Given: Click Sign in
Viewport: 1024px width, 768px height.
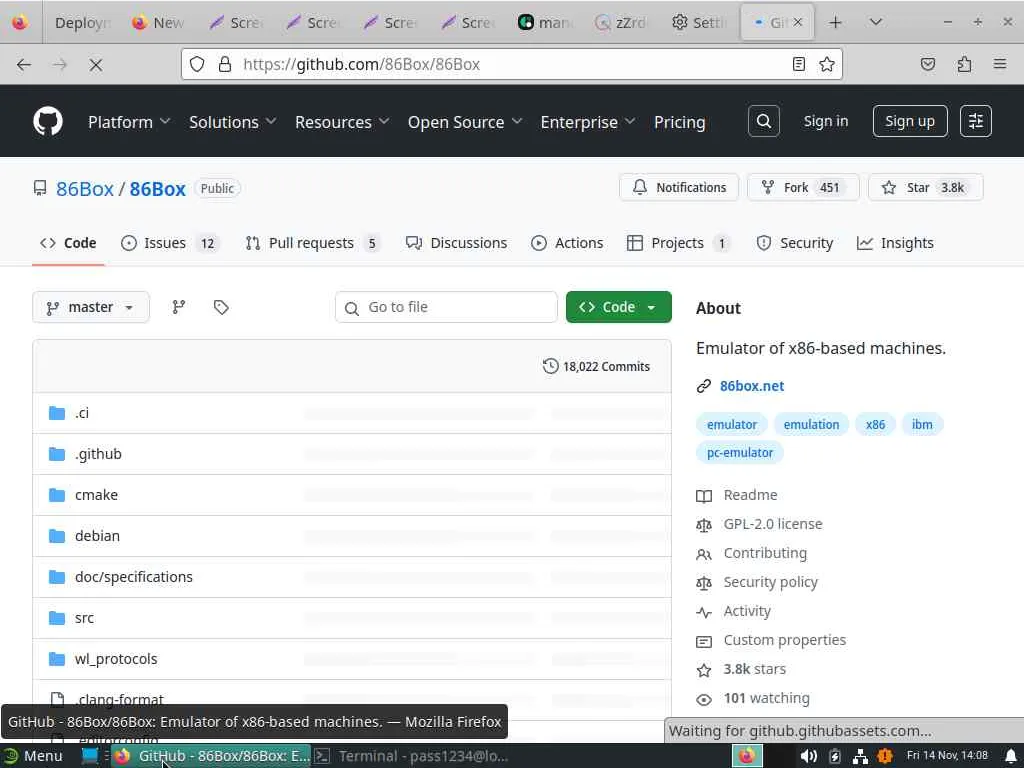Looking at the screenshot, I should 825,121.
